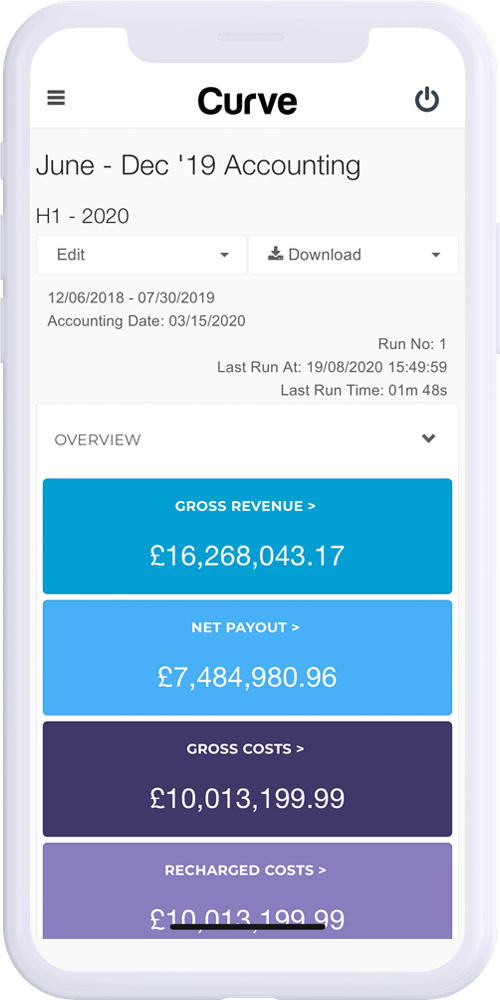The image size is (500, 1000).
Task: Open Net Payout details link
Action: pos(246,628)
